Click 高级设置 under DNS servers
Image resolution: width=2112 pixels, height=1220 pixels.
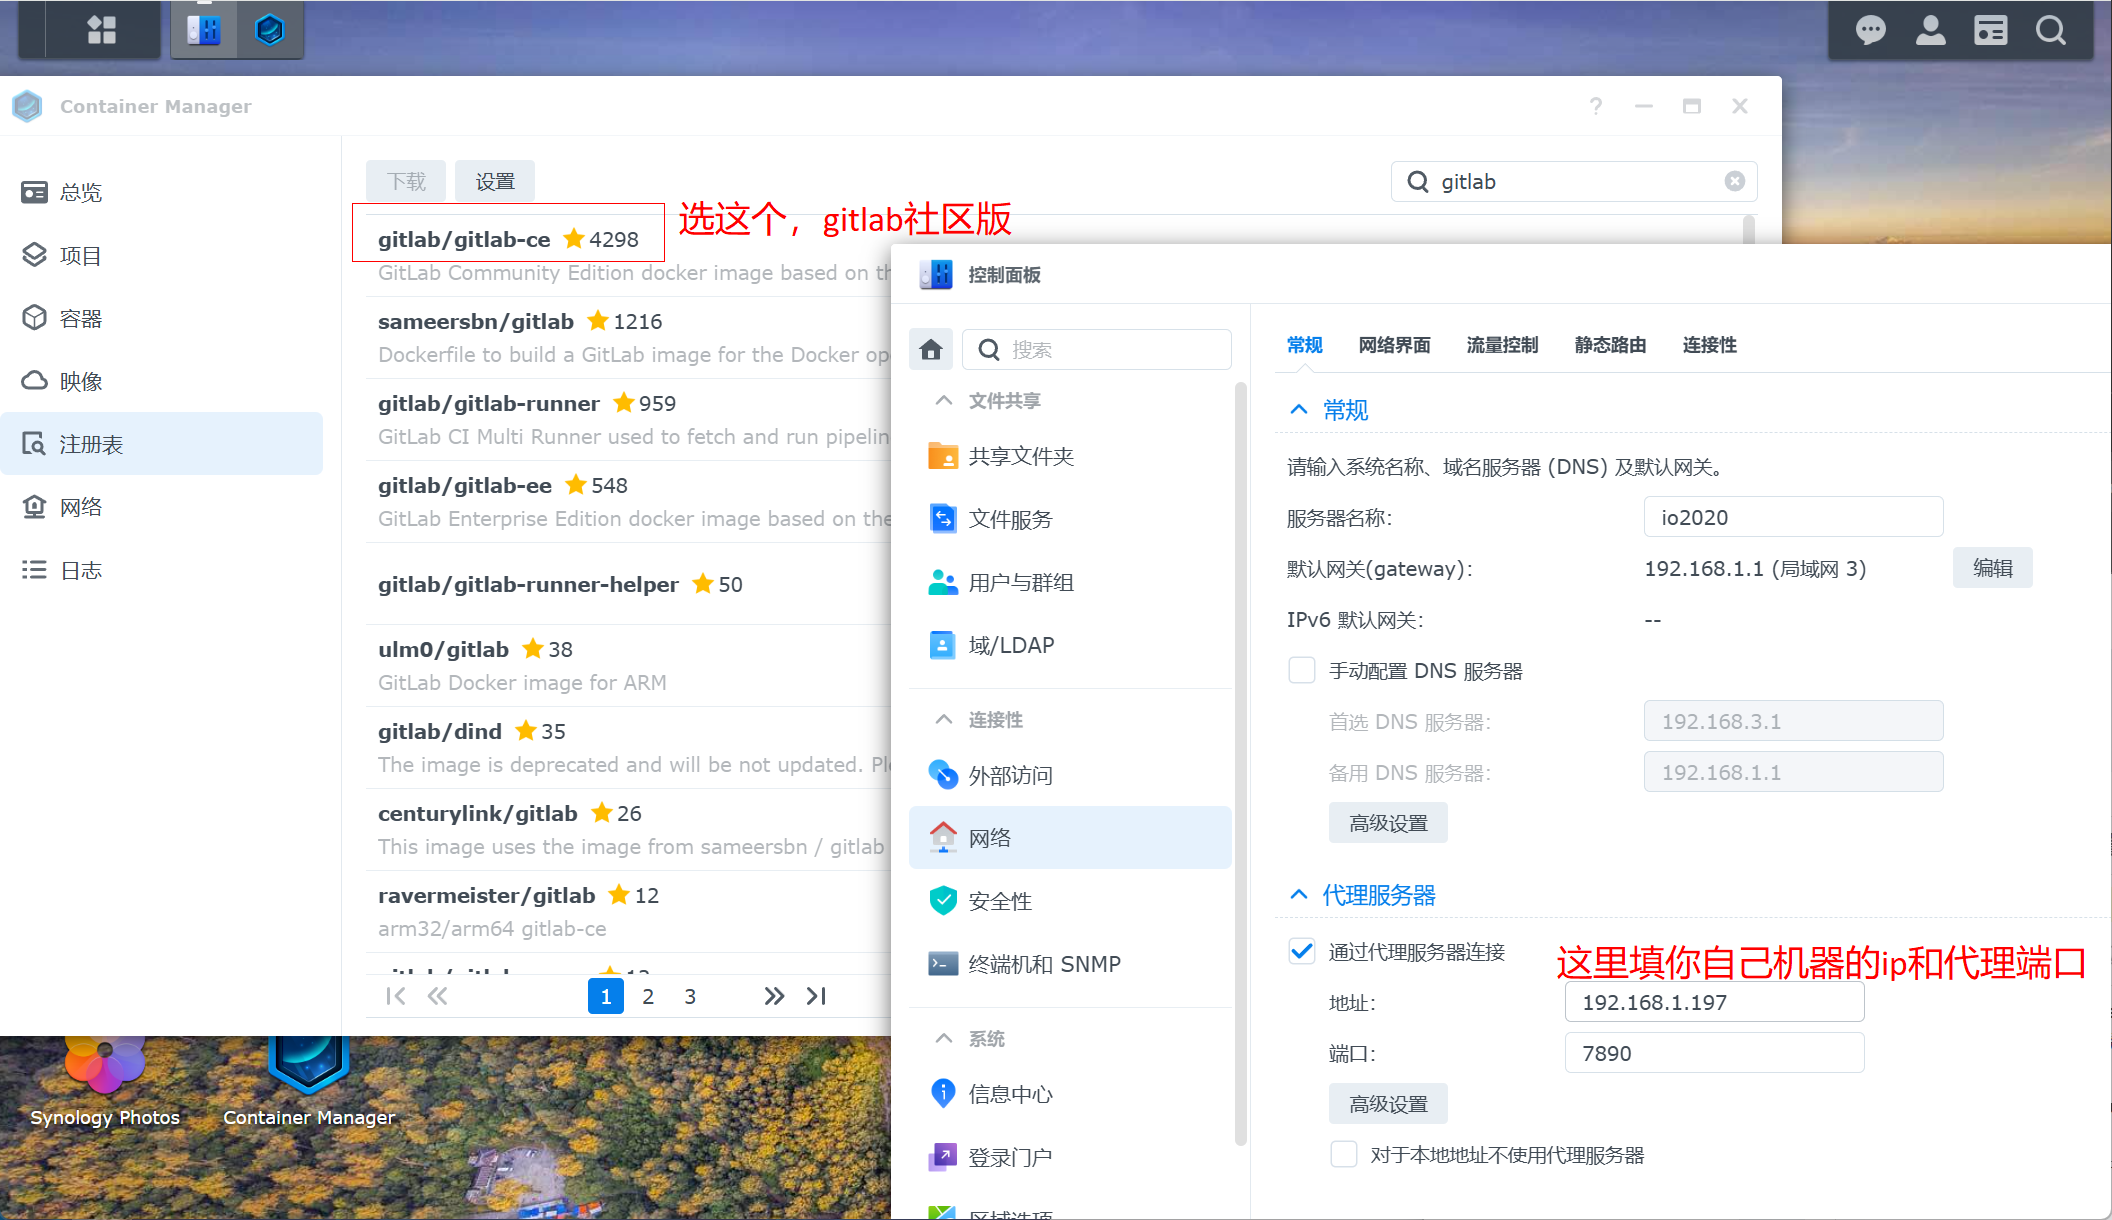[x=1387, y=822]
